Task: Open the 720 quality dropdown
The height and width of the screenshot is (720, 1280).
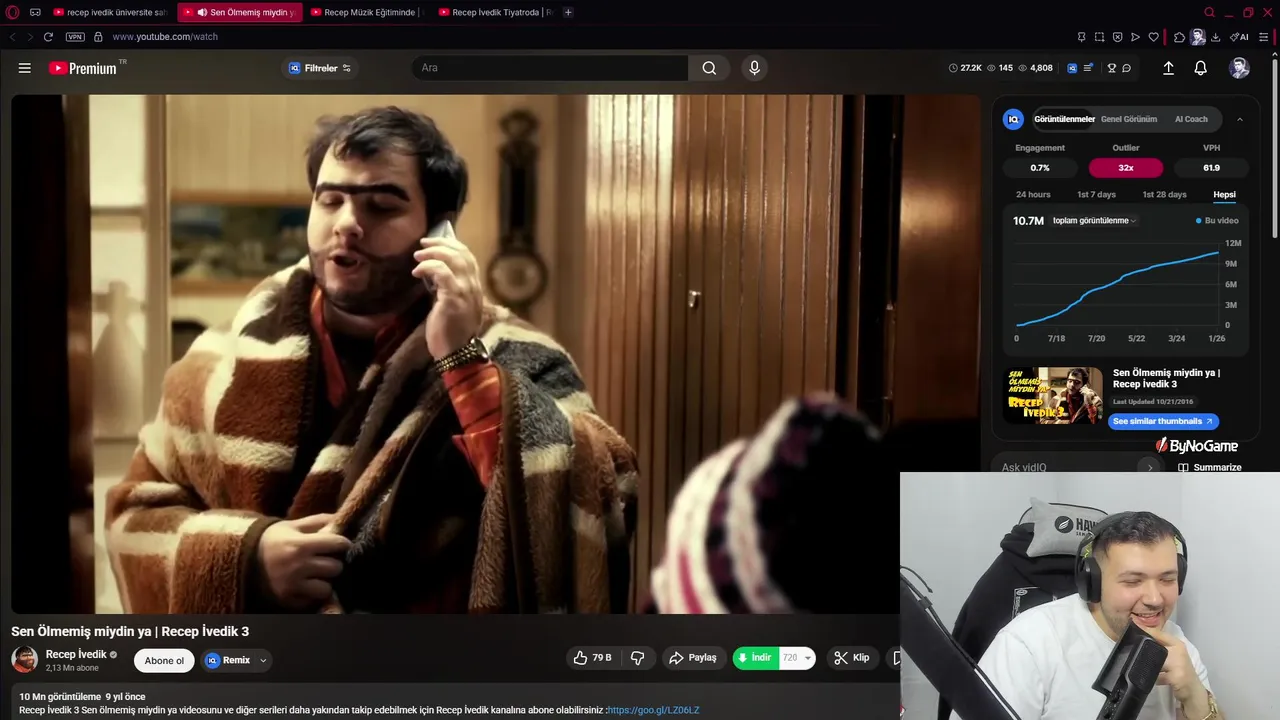Action: (797, 658)
